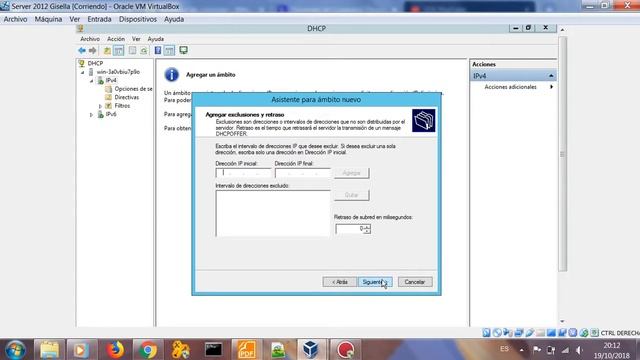
Task: Open Help via blue question-mark toolbar icon
Action: [x=158, y=50]
